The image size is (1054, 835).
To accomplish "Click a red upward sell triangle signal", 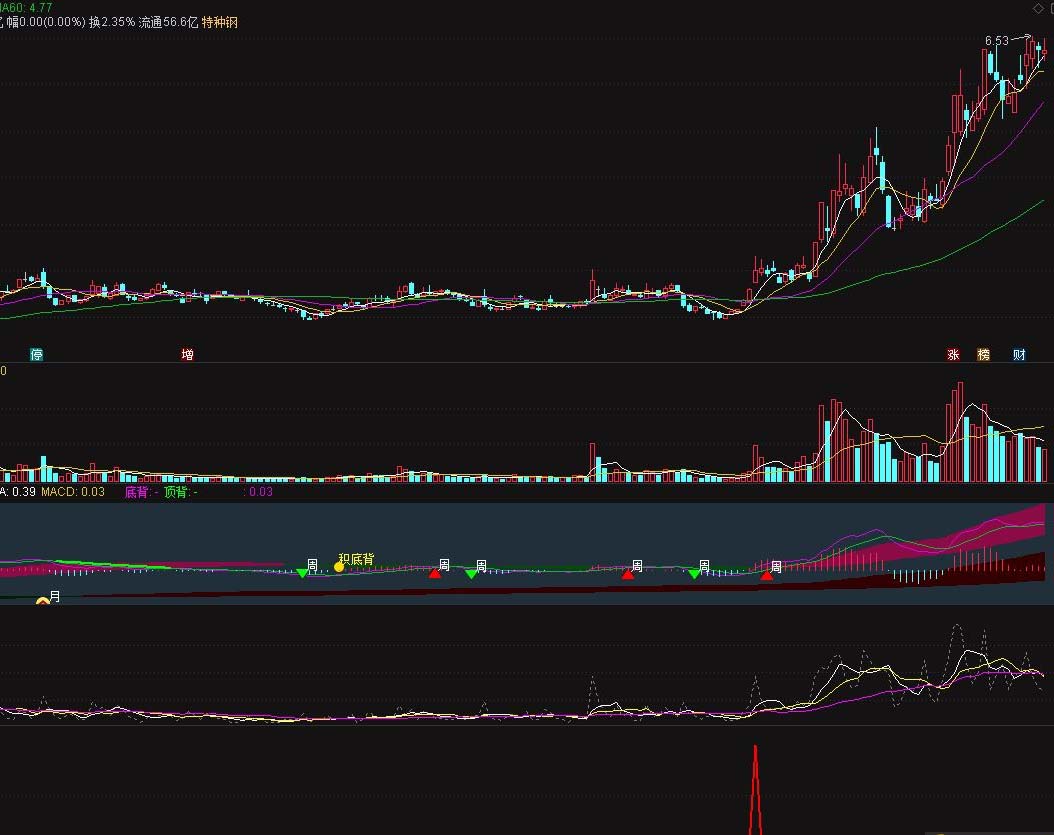I will pos(435,574).
